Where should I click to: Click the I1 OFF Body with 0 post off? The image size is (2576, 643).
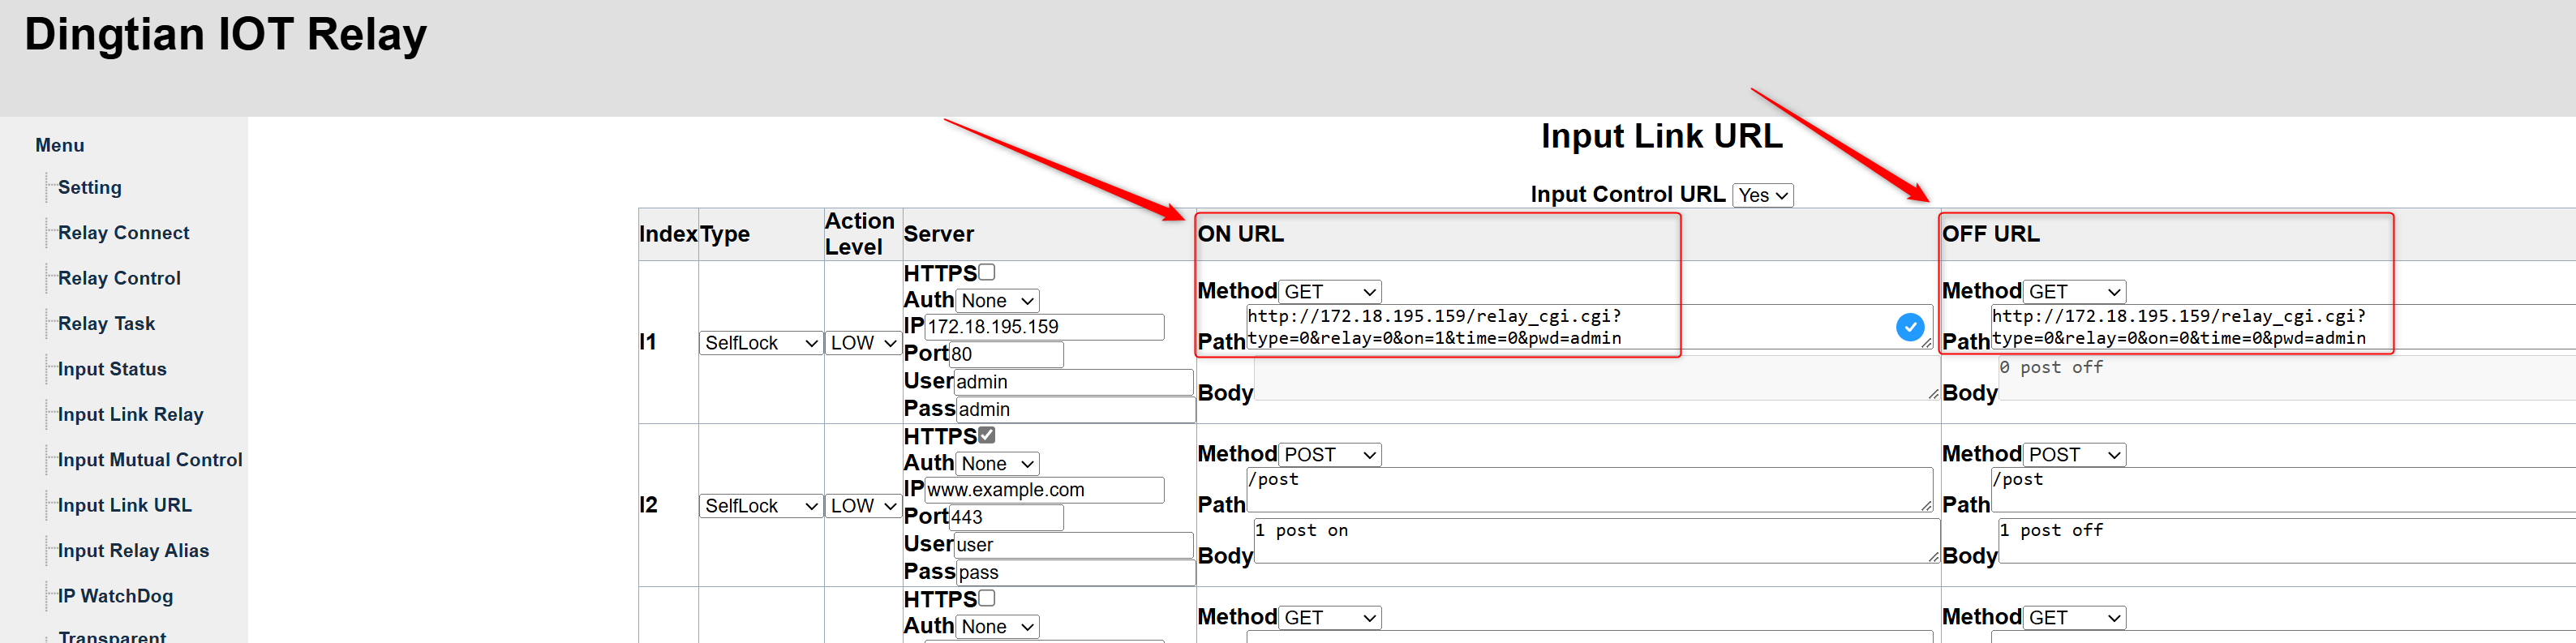(x=2286, y=378)
